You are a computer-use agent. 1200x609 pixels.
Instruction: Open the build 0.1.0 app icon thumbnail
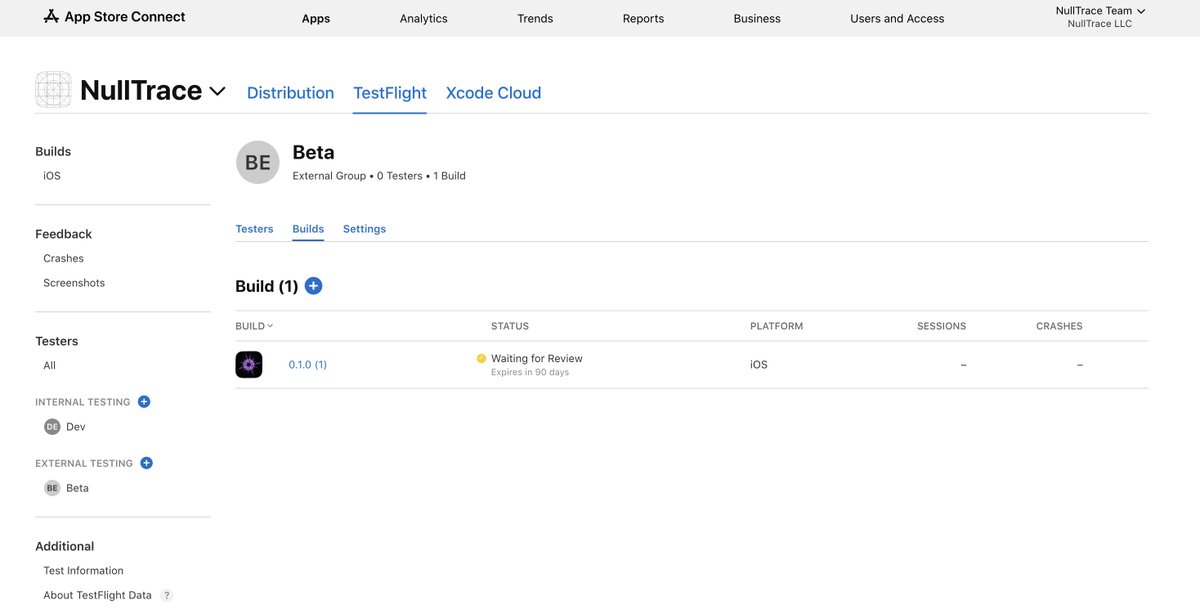point(249,365)
